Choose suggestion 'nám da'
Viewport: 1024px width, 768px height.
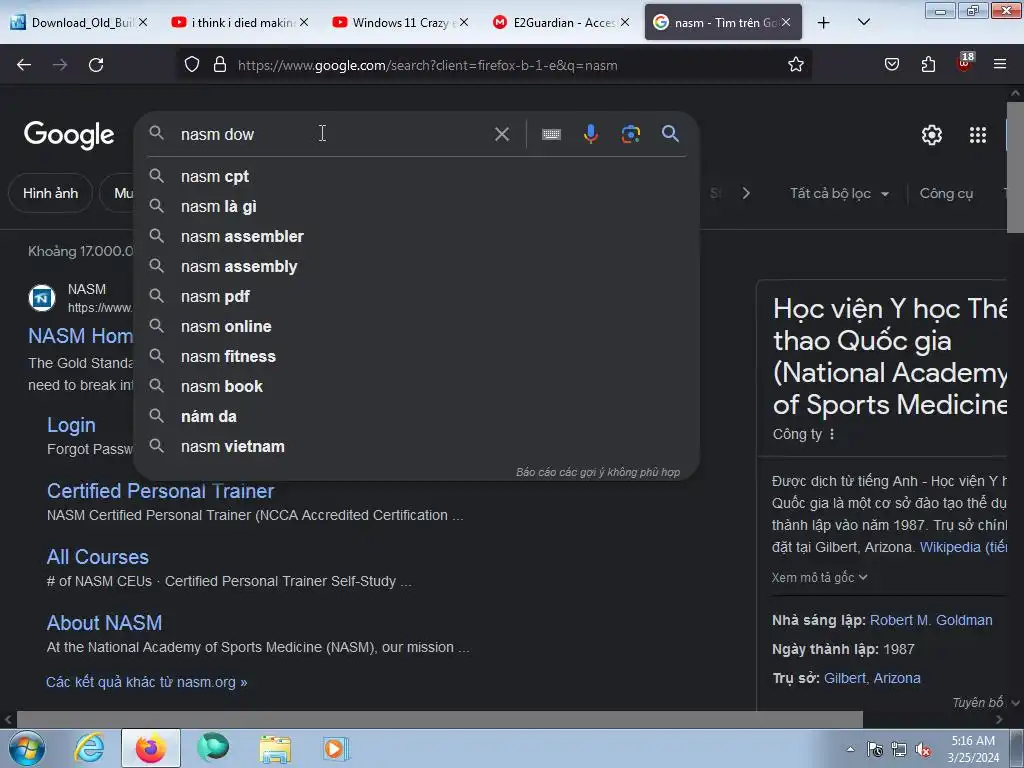(x=417, y=417)
